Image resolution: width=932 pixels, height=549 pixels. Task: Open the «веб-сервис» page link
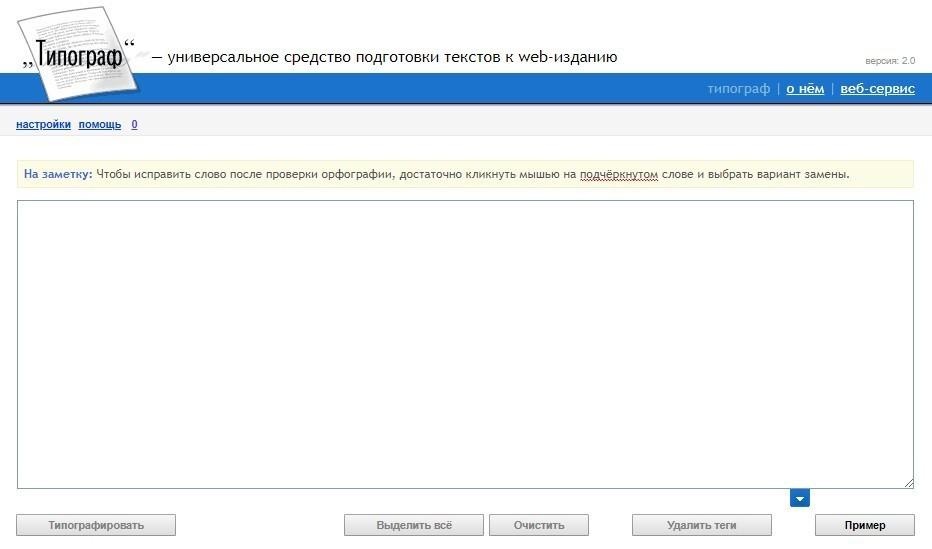point(877,88)
